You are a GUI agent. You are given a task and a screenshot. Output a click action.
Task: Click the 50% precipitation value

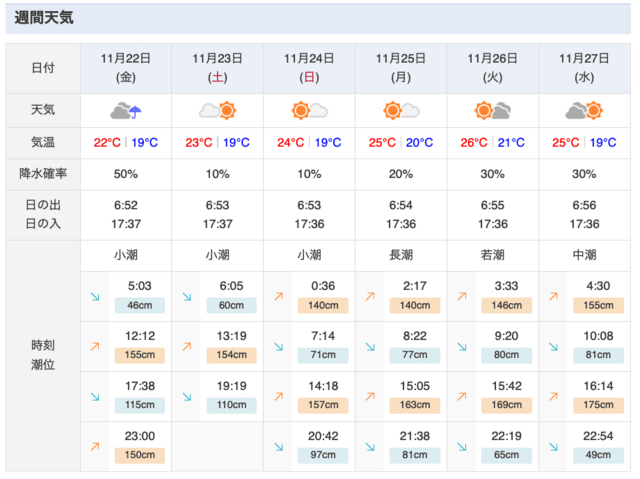click(126, 174)
